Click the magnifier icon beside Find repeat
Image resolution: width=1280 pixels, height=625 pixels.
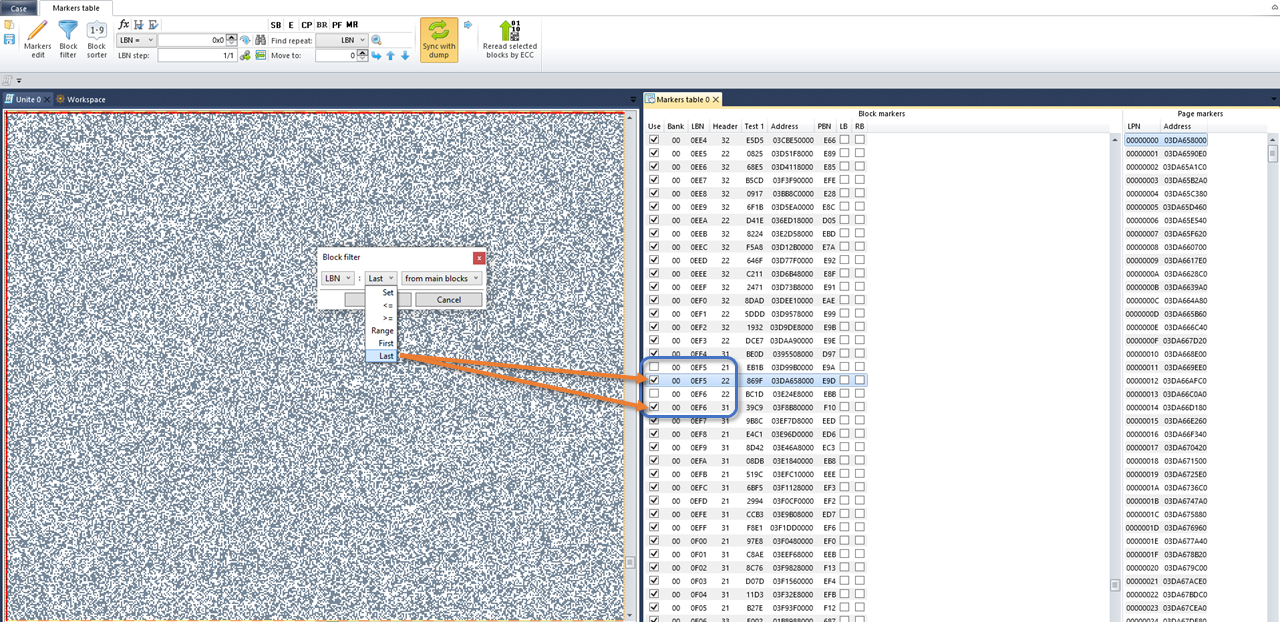(377, 40)
